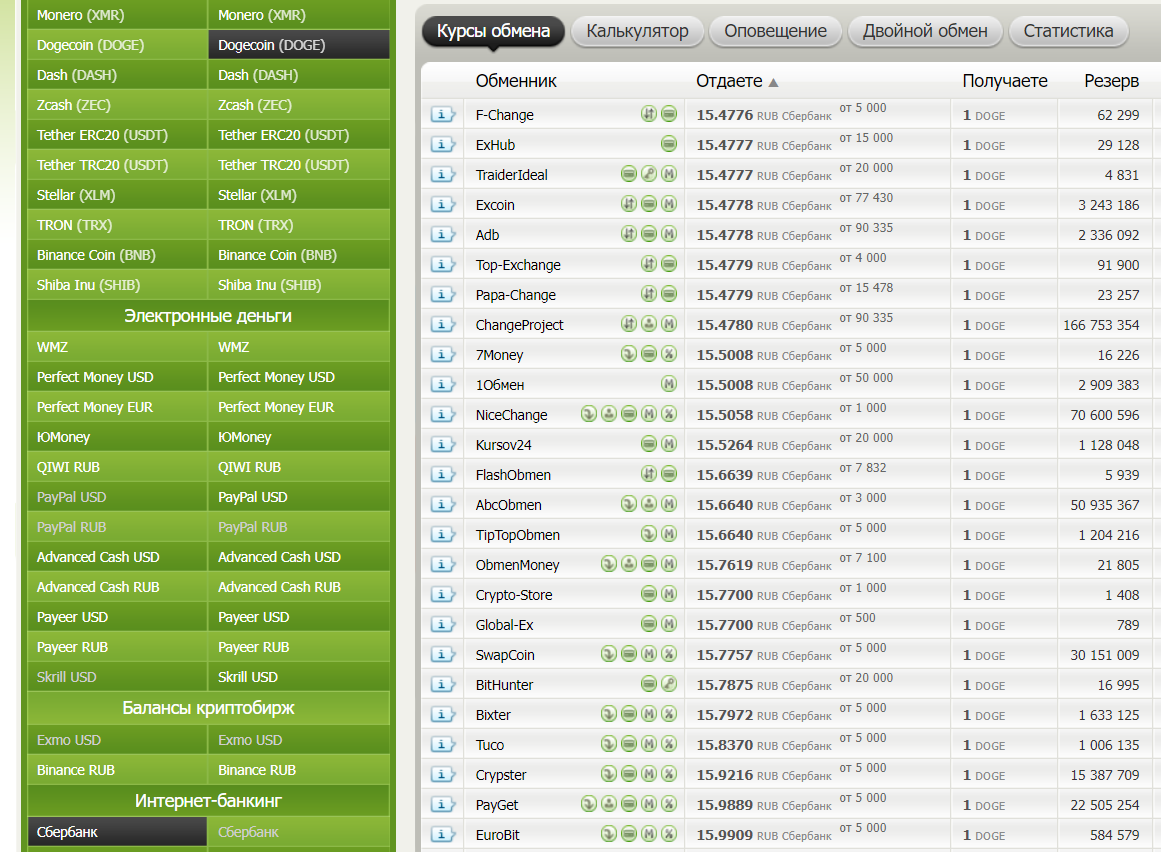Open info icon for NiceChange row
This screenshot has height=852, width=1161.
click(442, 415)
